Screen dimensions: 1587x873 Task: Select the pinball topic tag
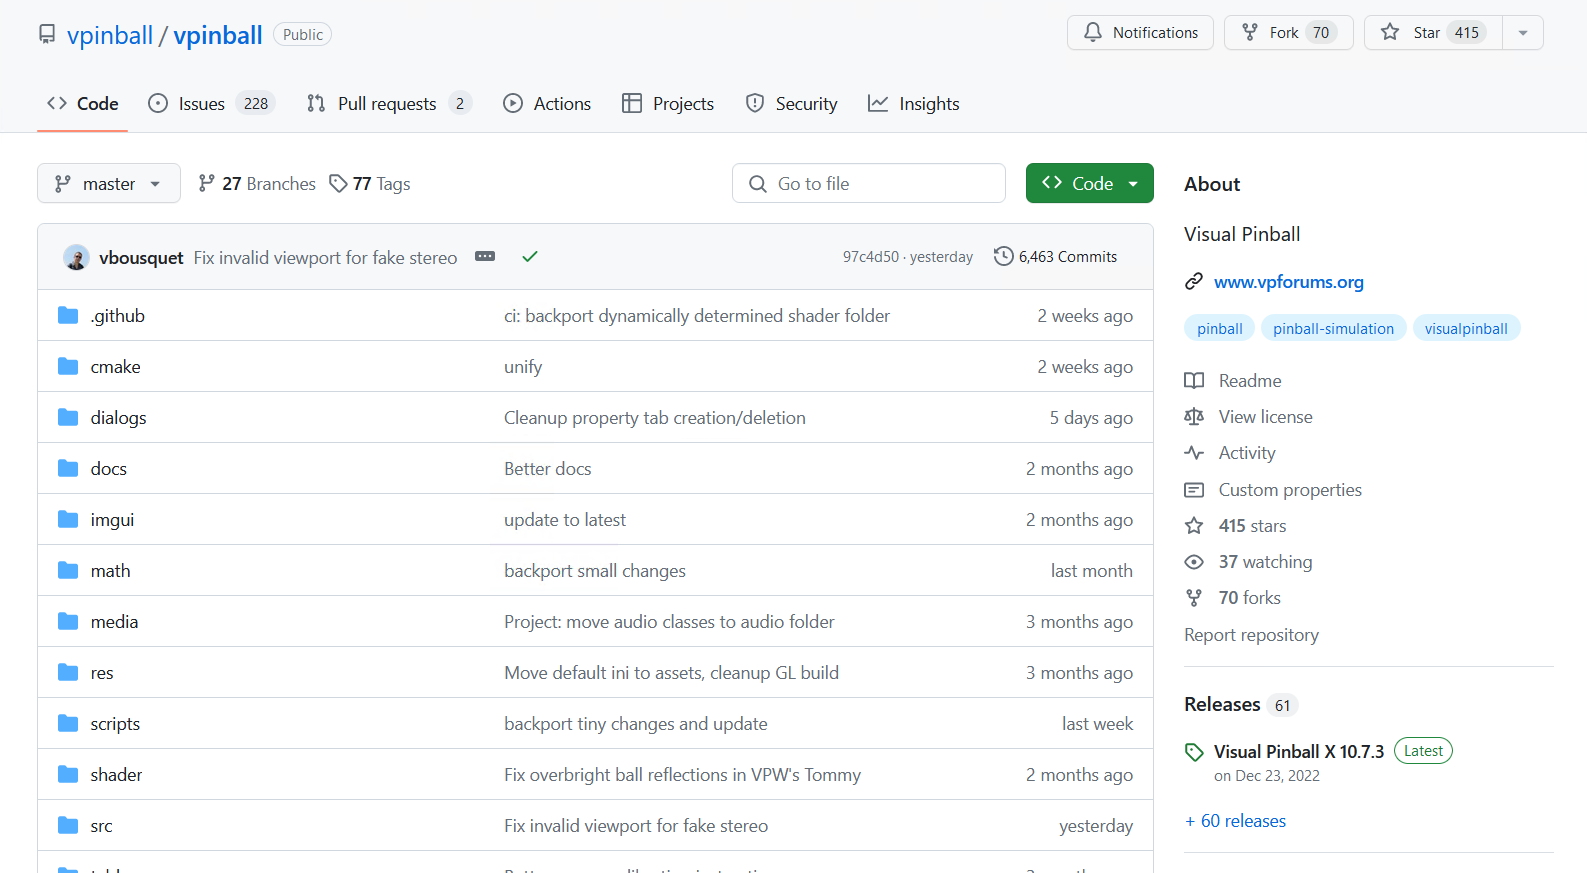(1220, 329)
